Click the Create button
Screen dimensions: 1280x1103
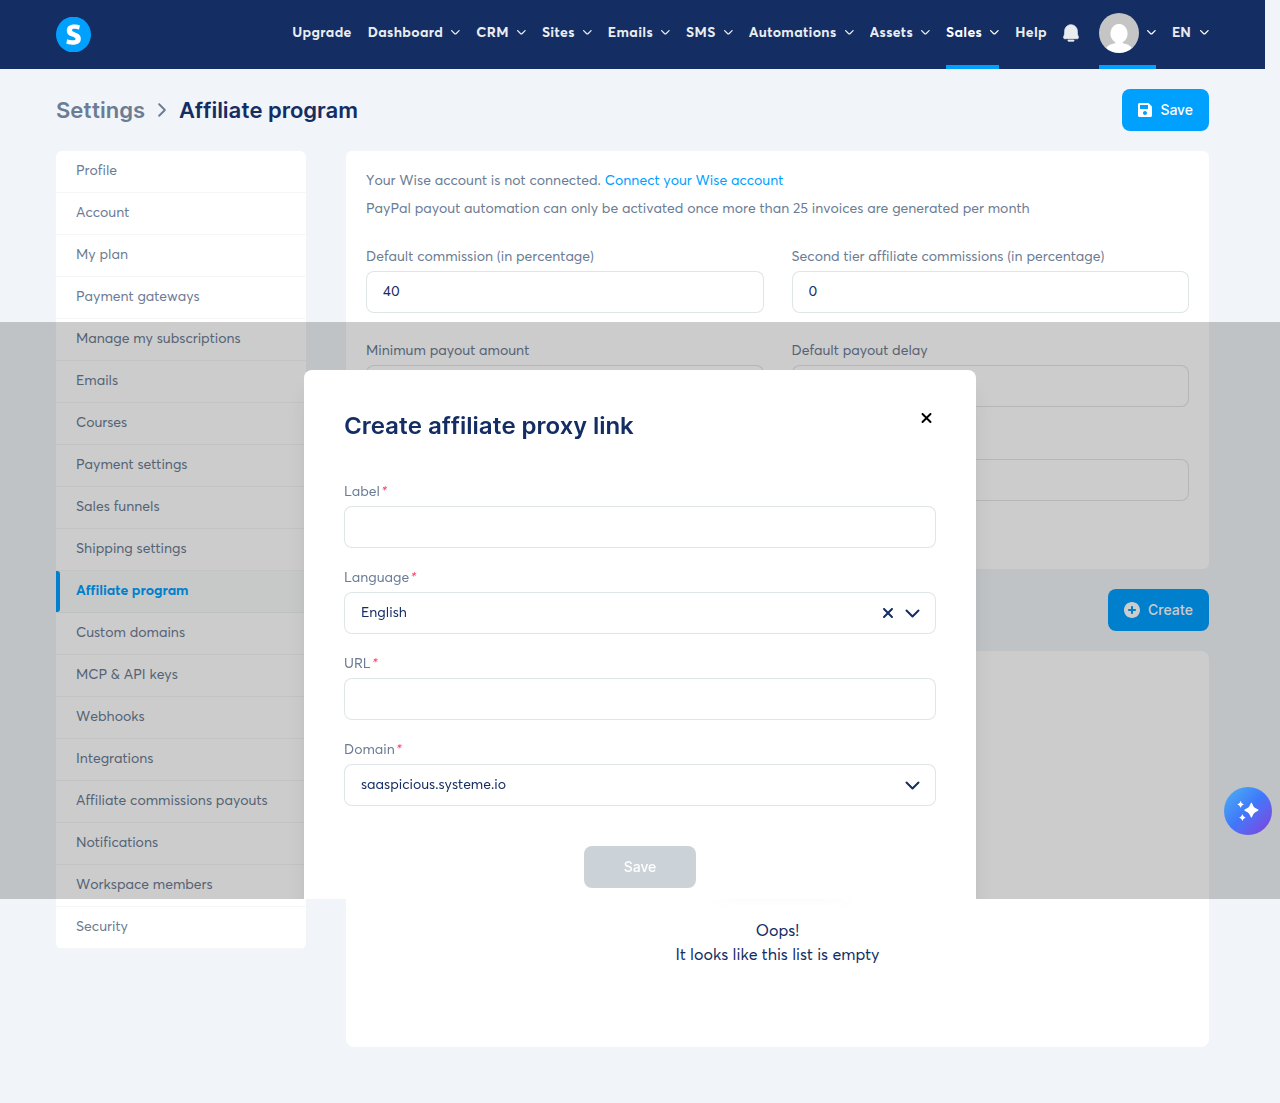(x=1158, y=610)
